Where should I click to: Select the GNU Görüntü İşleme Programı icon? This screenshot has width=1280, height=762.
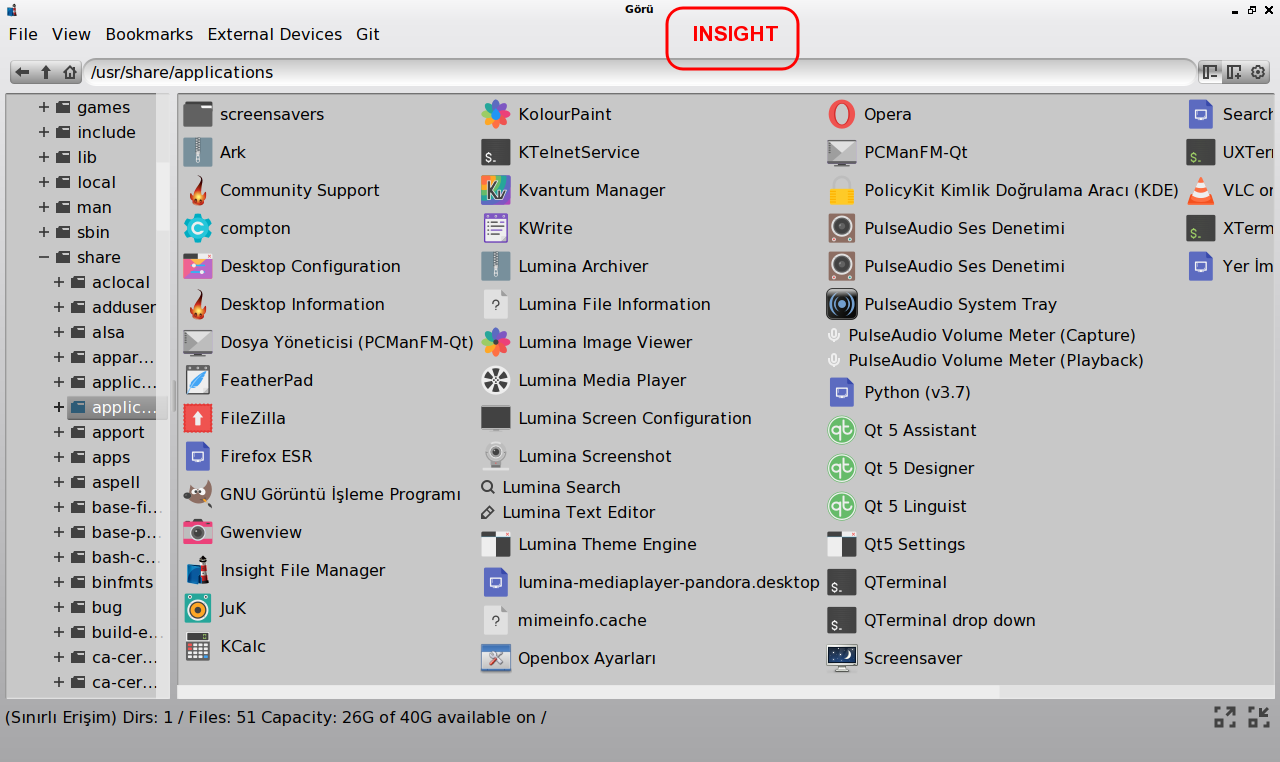198,494
